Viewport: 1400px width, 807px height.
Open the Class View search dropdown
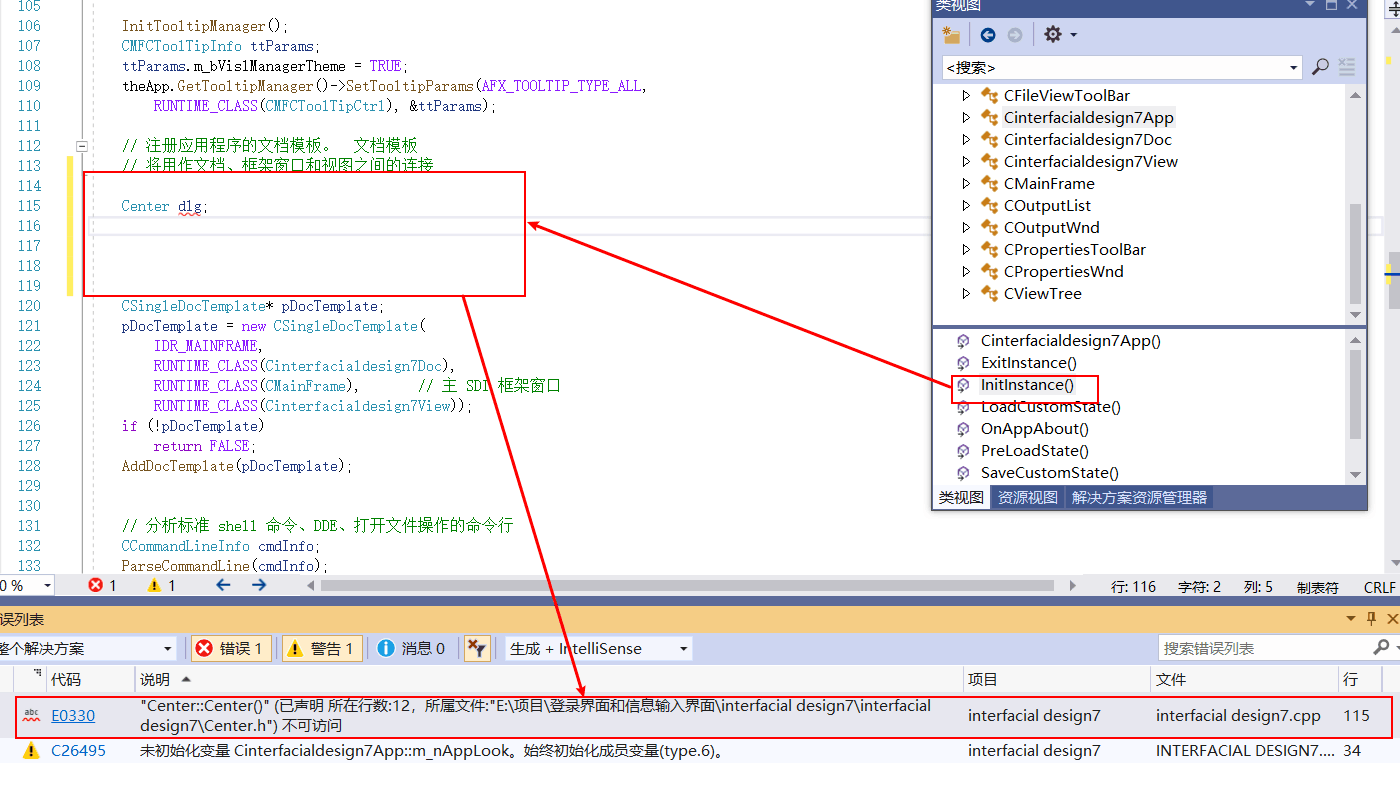(x=1292, y=67)
